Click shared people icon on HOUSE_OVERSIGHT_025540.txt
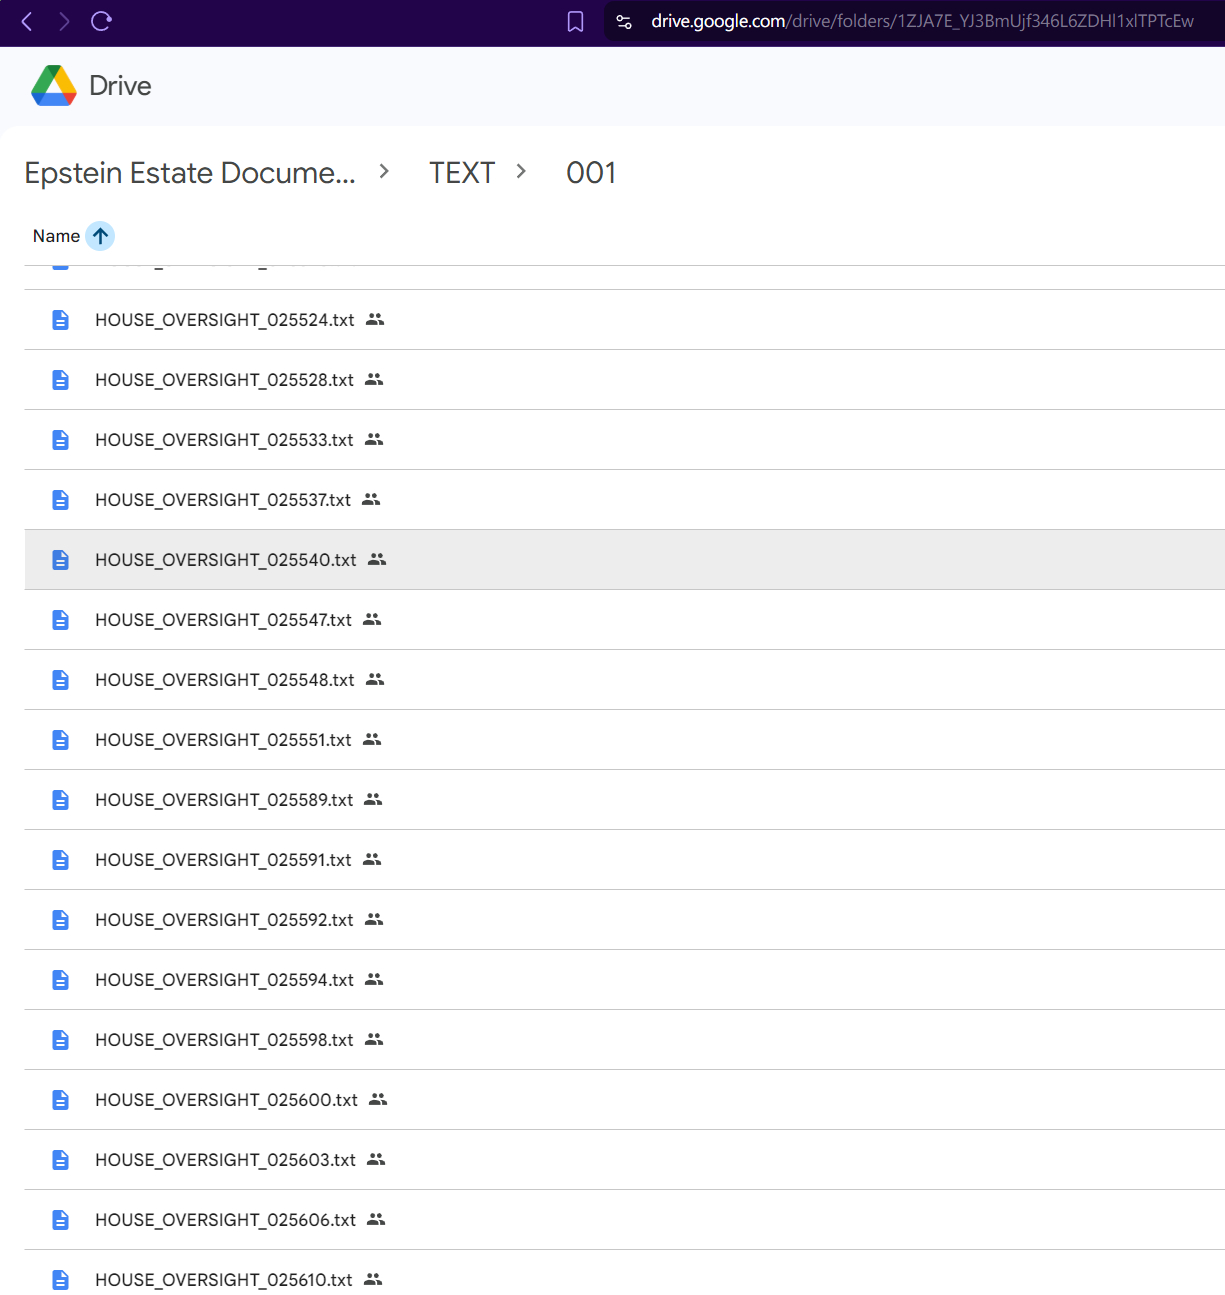This screenshot has height=1295, width=1225. tap(377, 560)
